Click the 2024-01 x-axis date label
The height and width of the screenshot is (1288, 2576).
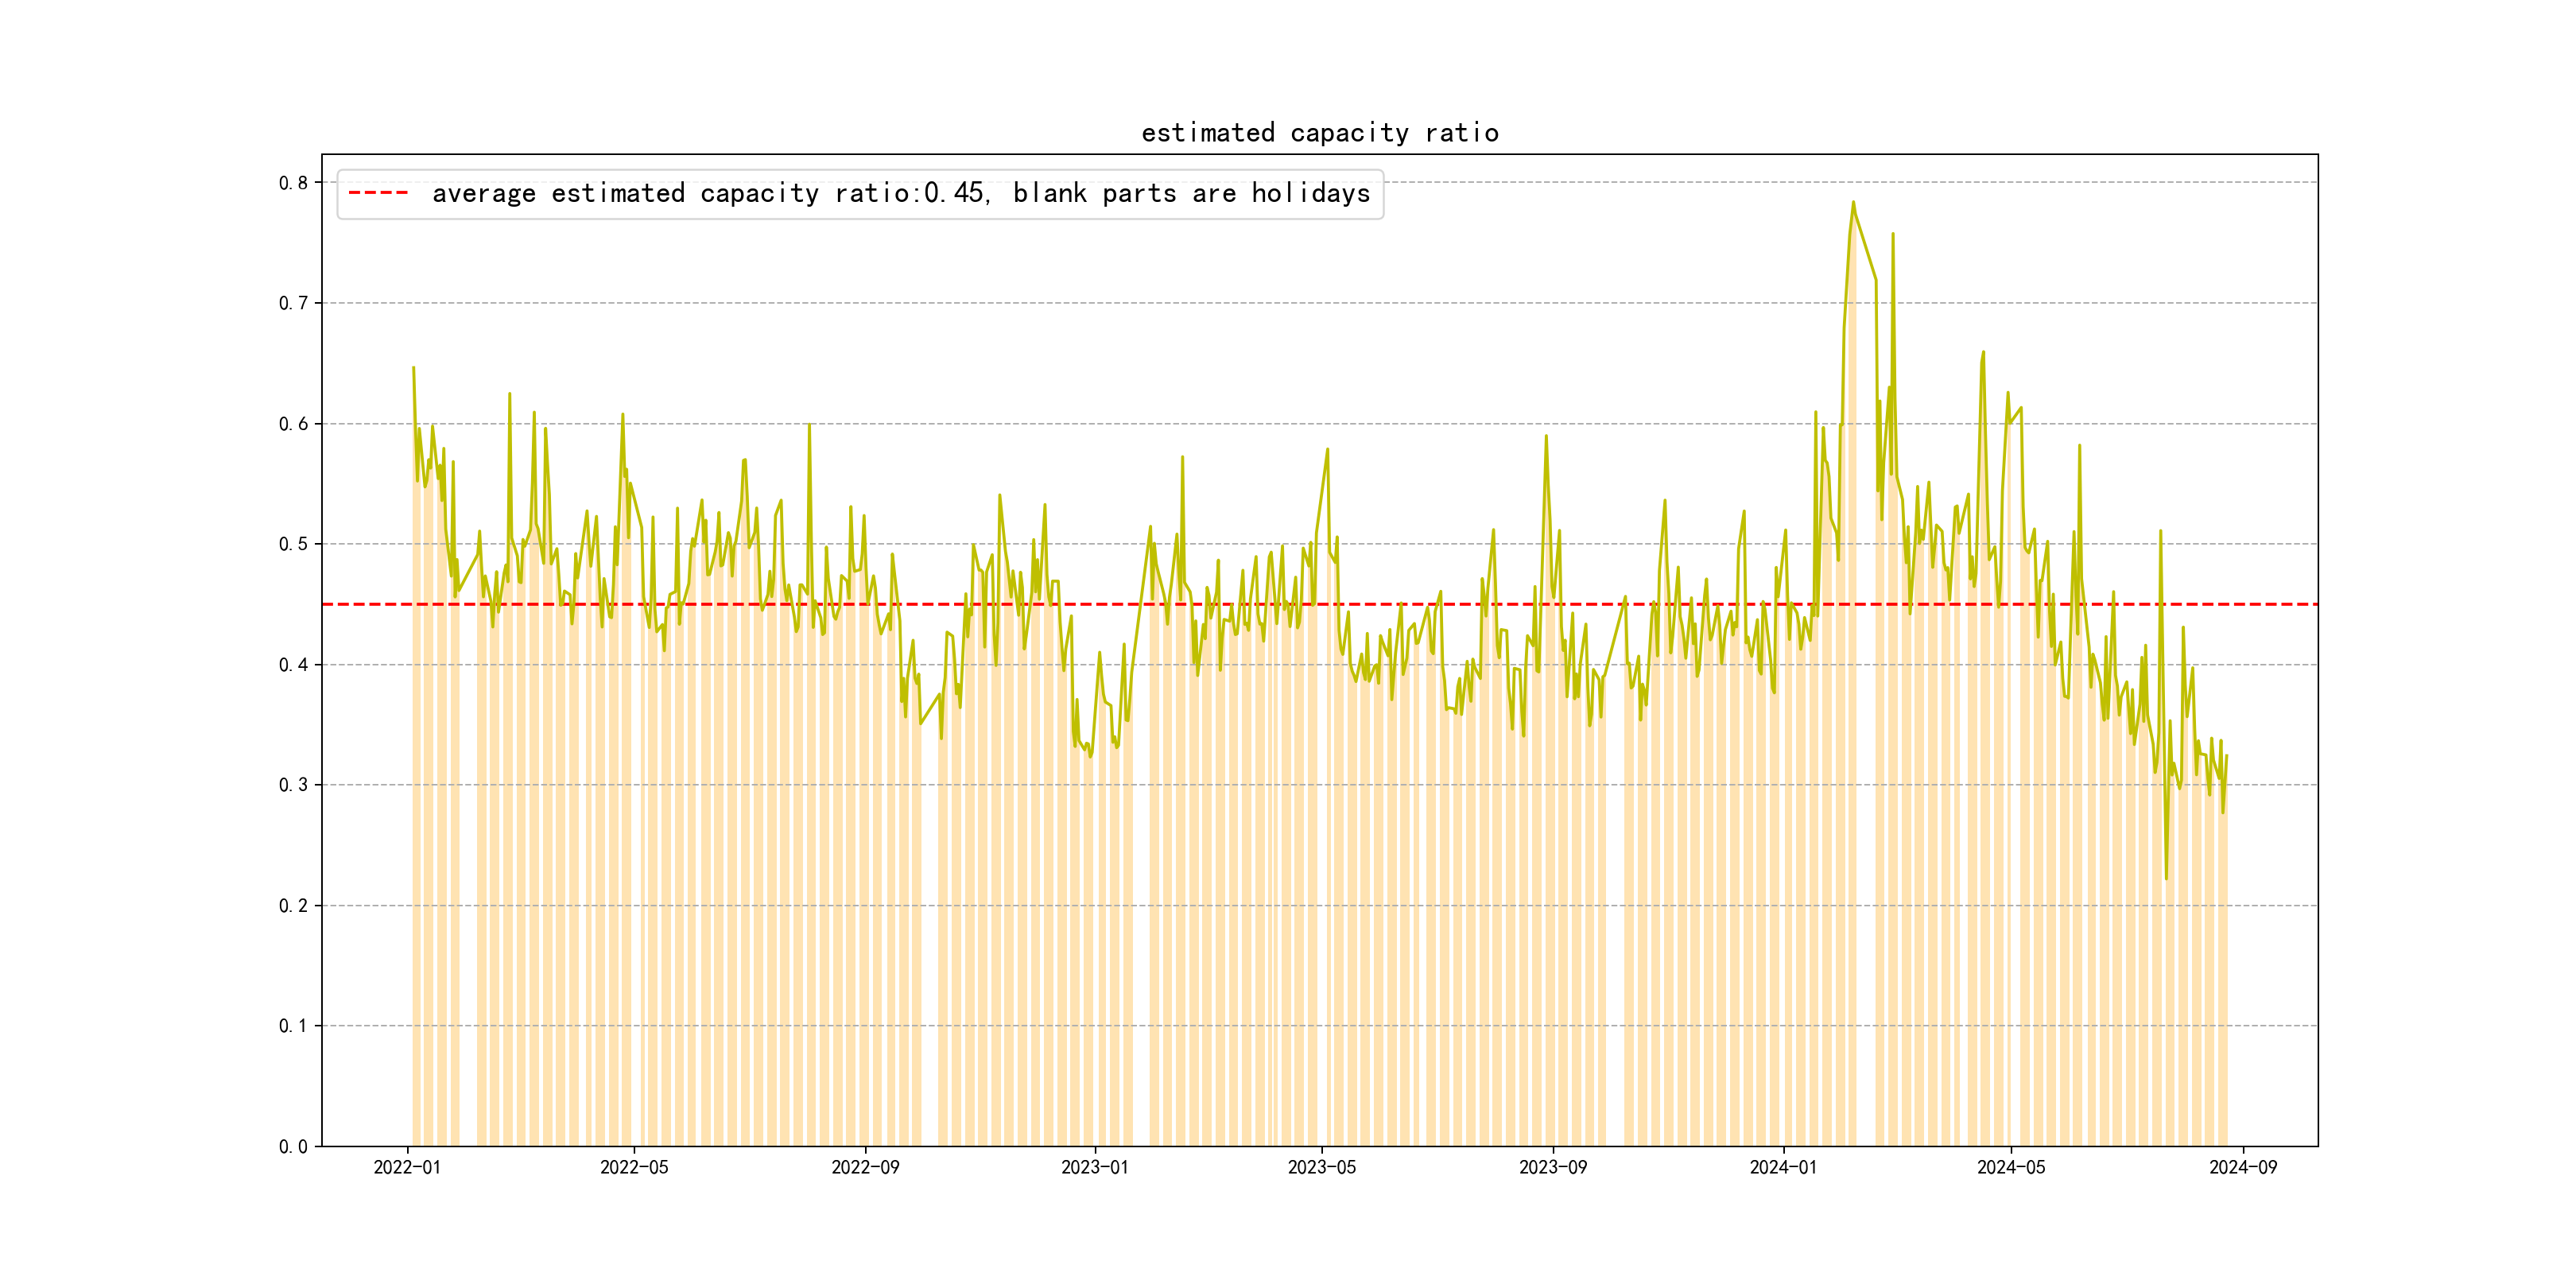[1783, 1168]
